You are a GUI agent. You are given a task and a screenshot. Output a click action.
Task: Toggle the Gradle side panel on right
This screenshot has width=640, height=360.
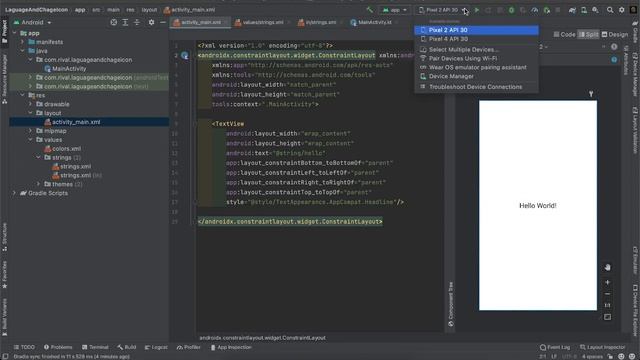635,32
